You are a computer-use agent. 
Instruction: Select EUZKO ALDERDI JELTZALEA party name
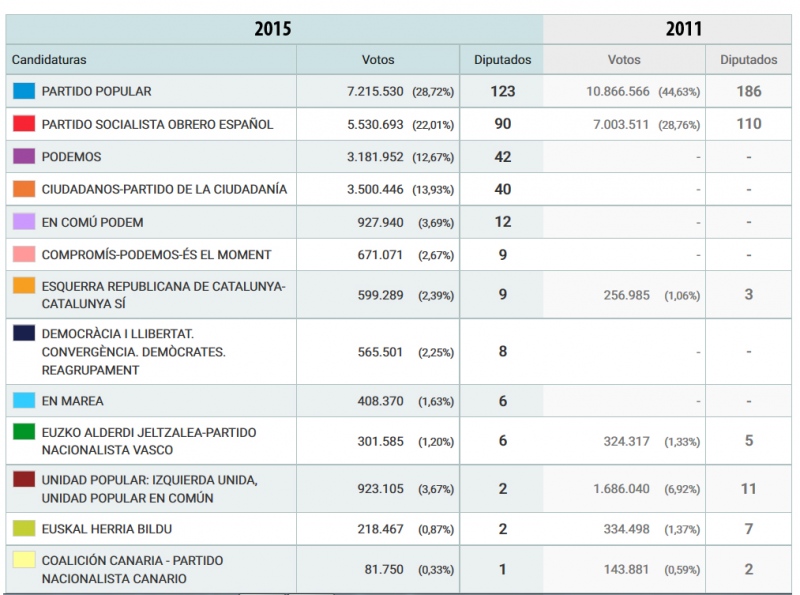point(149,441)
